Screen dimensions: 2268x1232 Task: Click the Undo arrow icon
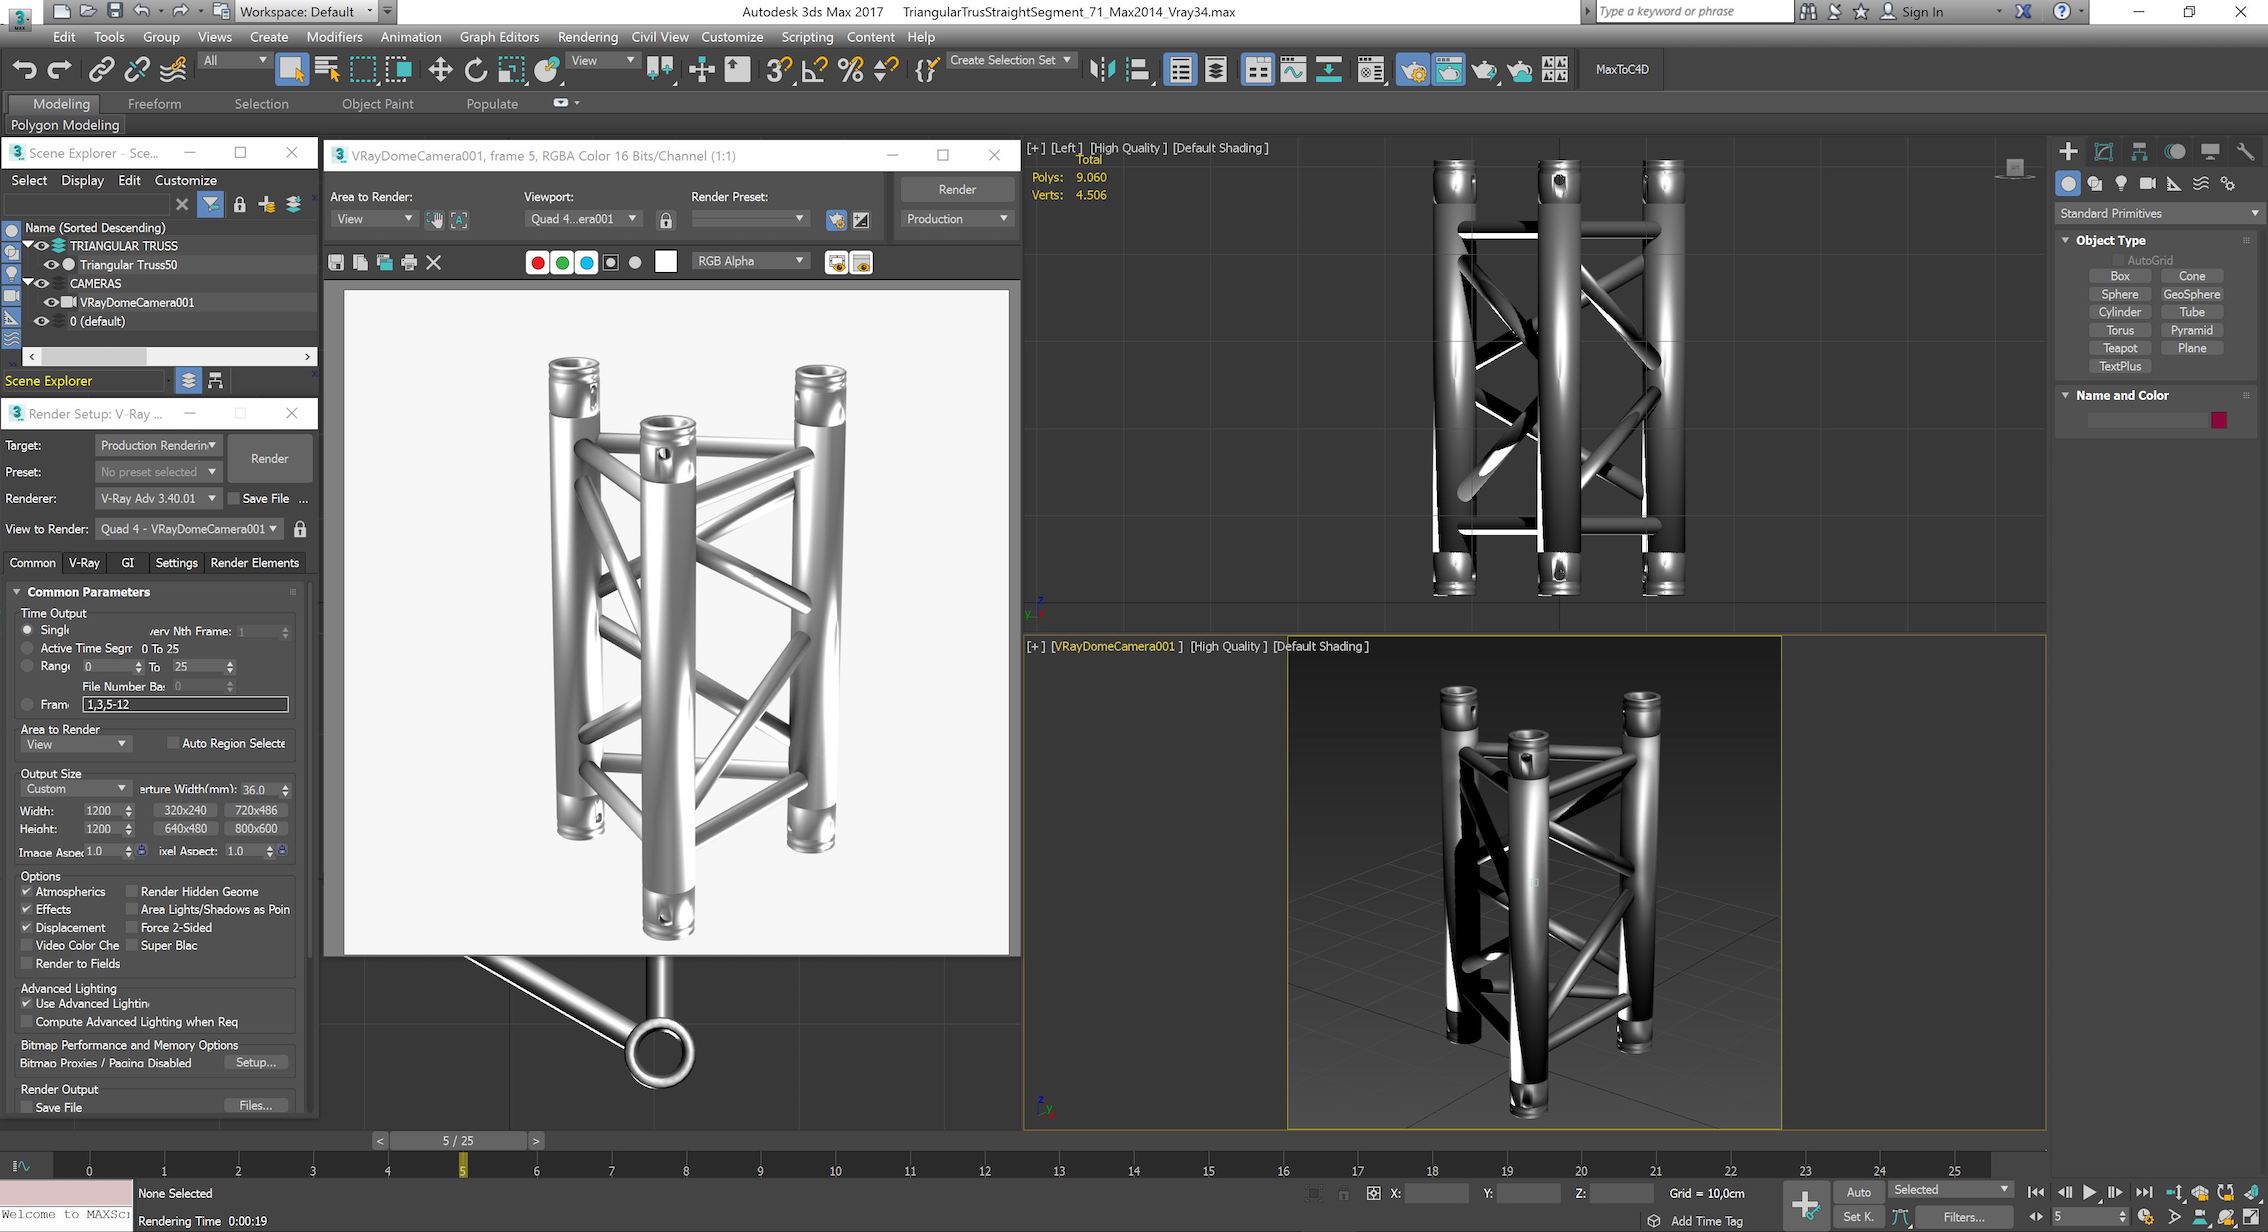(x=24, y=69)
